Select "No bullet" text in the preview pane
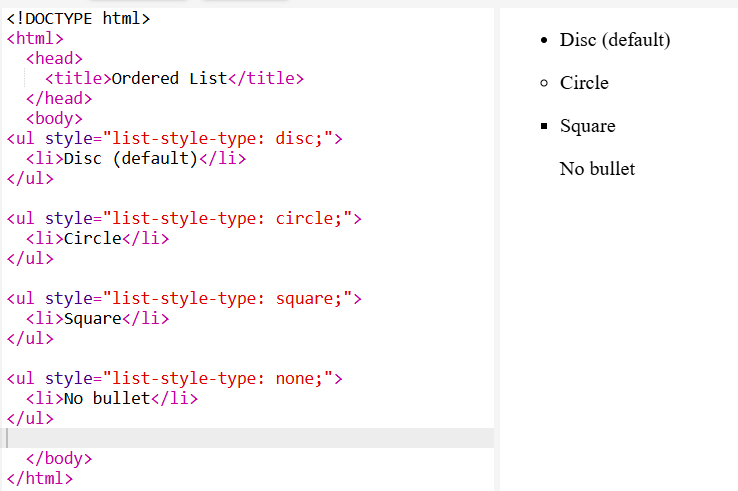This screenshot has width=738, height=491. pos(597,169)
